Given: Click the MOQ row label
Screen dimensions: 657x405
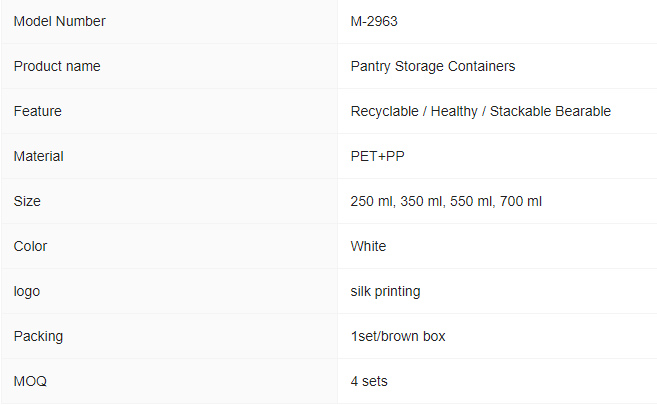Looking at the screenshot, I should coord(30,382).
